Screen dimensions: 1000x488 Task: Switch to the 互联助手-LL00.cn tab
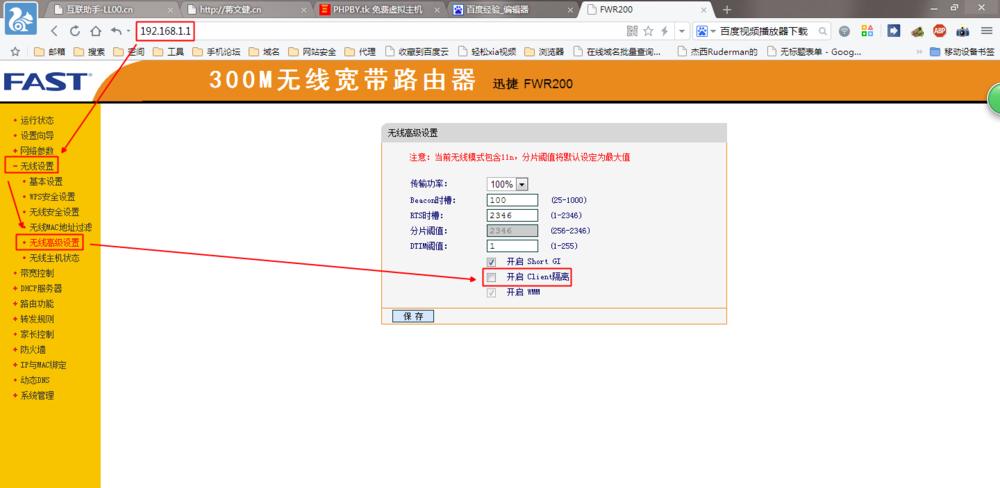(114, 10)
